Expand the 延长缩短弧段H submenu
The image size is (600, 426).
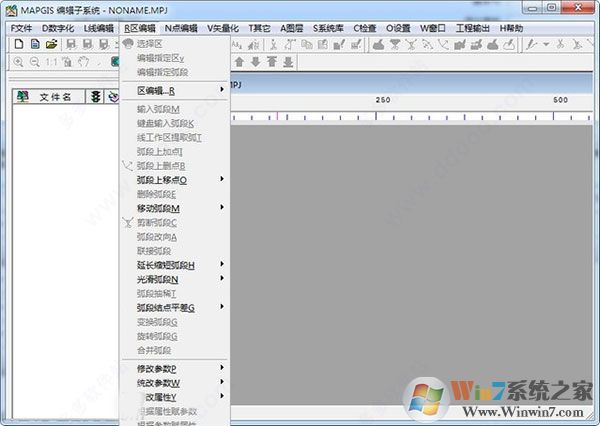click(x=176, y=265)
